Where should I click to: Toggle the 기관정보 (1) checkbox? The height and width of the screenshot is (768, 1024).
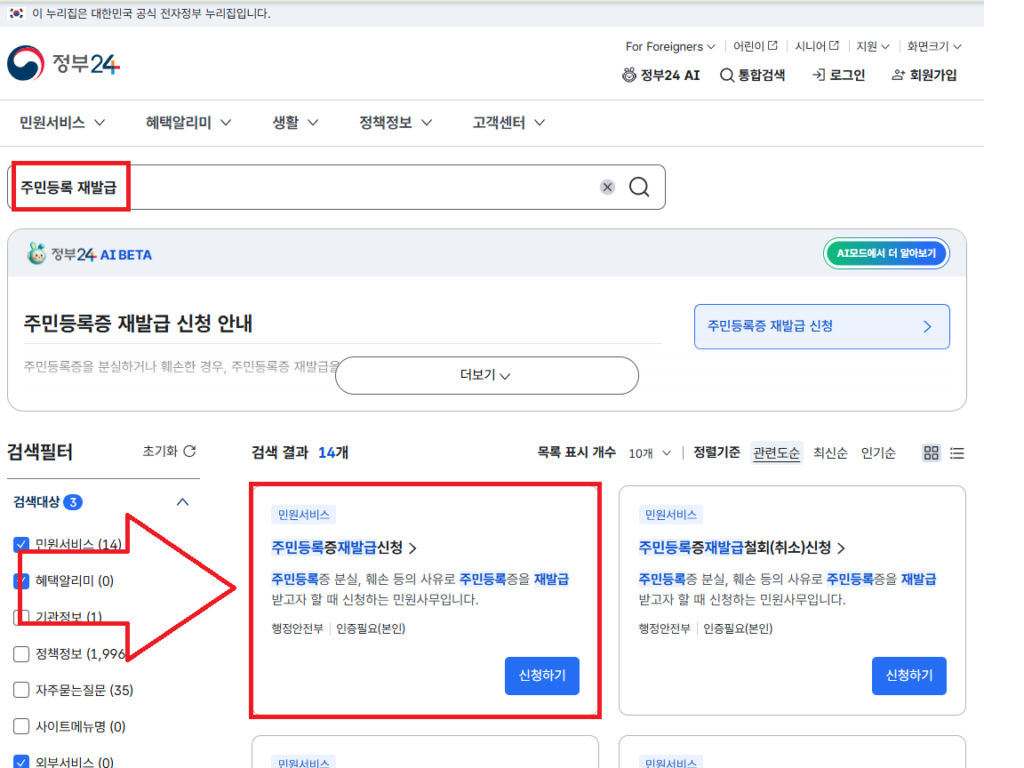(x=21, y=617)
